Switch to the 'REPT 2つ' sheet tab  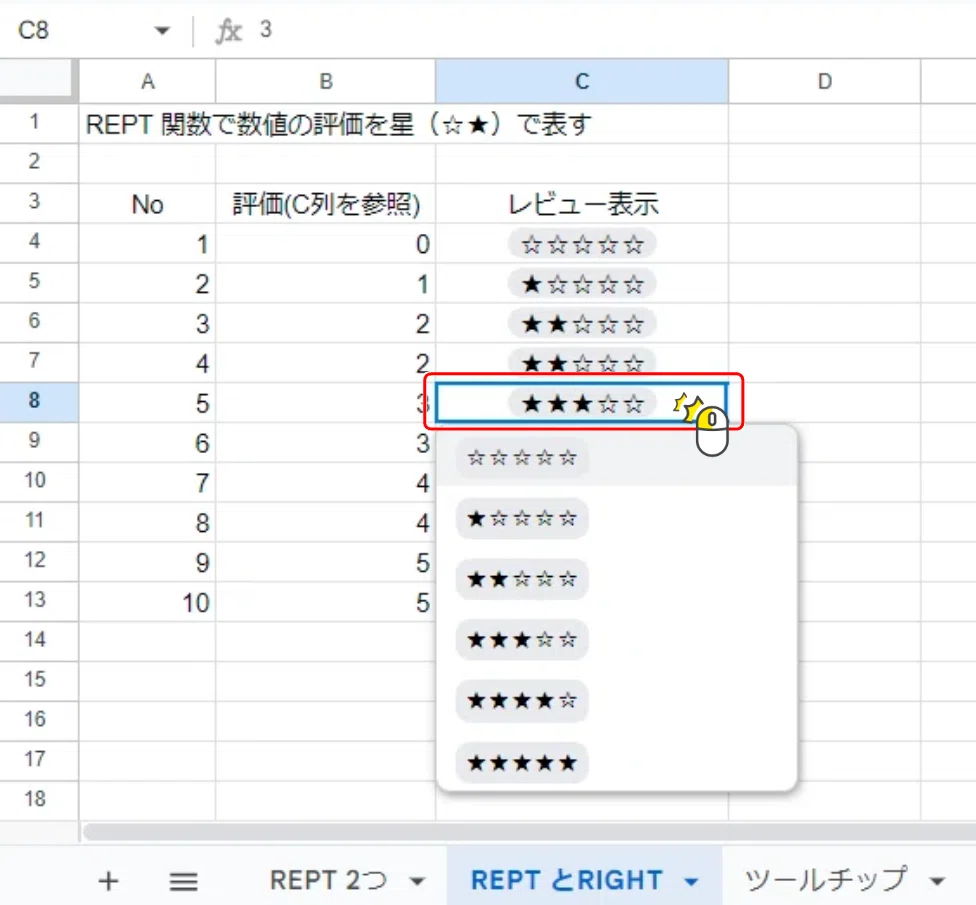(x=329, y=880)
